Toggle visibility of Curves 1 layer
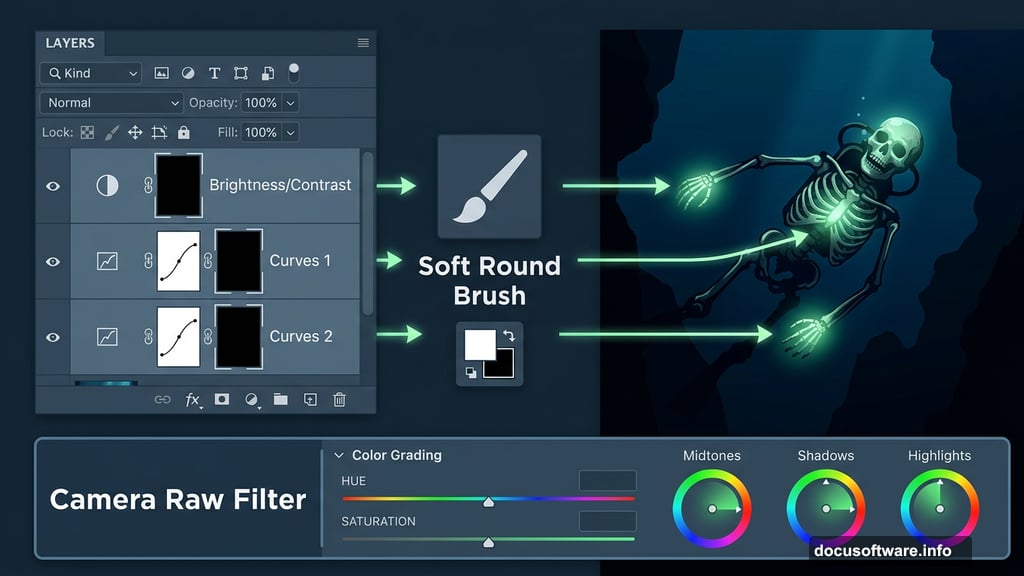1024x576 pixels. (x=53, y=261)
